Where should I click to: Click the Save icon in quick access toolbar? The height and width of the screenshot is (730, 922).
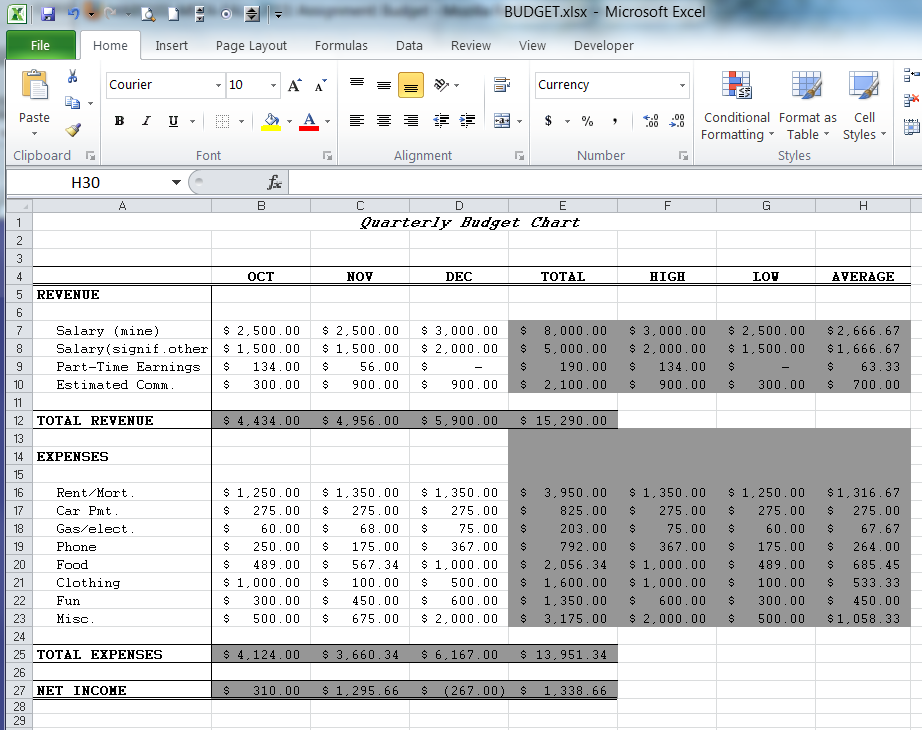click(48, 14)
